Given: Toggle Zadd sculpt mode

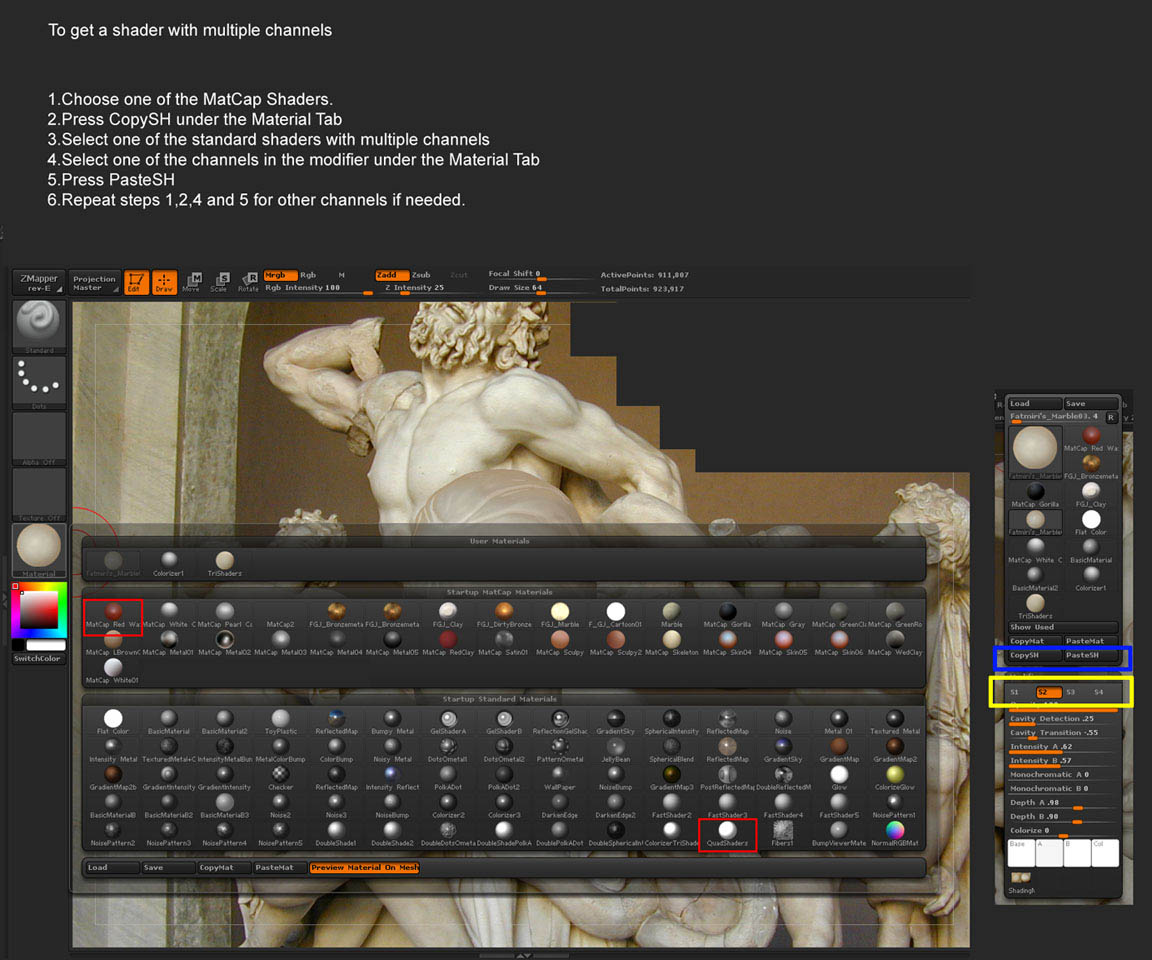Looking at the screenshot, I should 391,275.
